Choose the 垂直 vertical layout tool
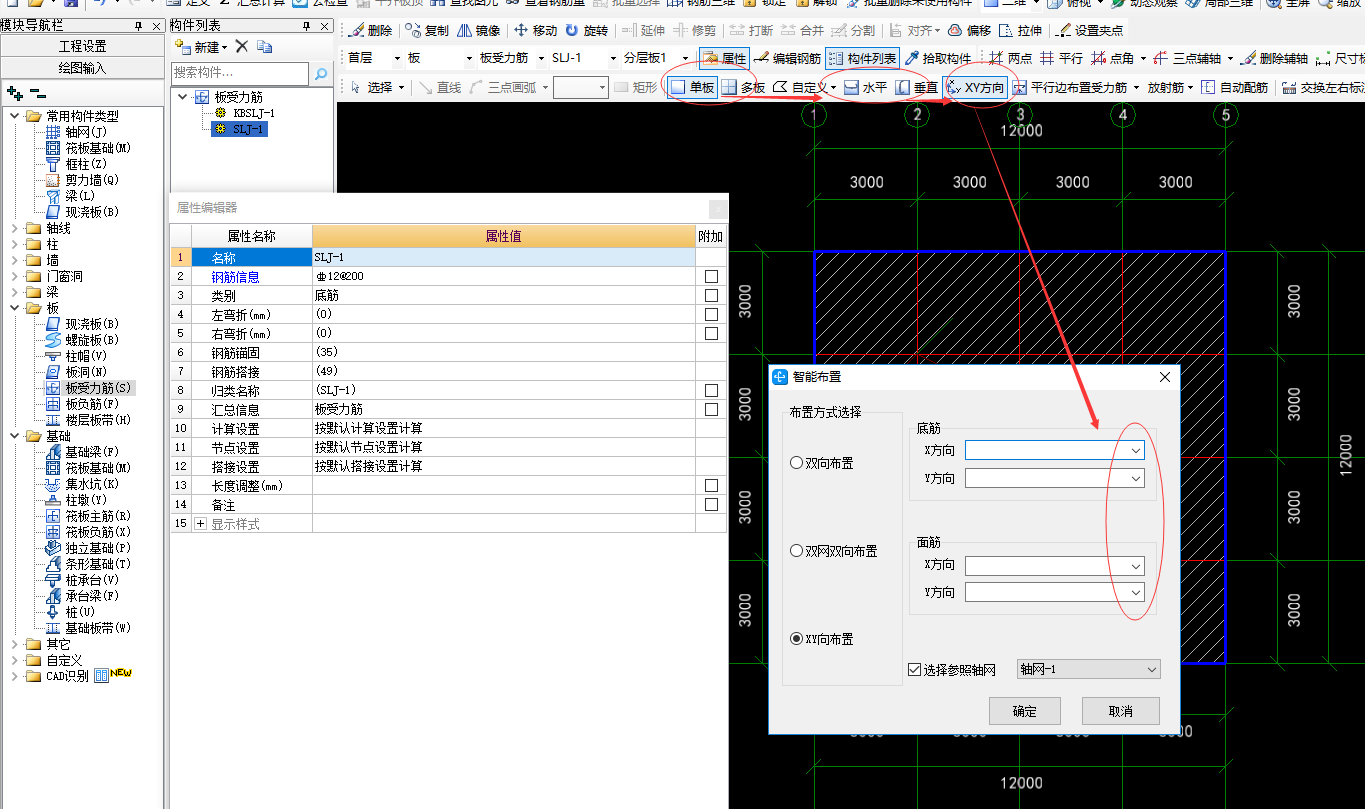 click(917, 88)
